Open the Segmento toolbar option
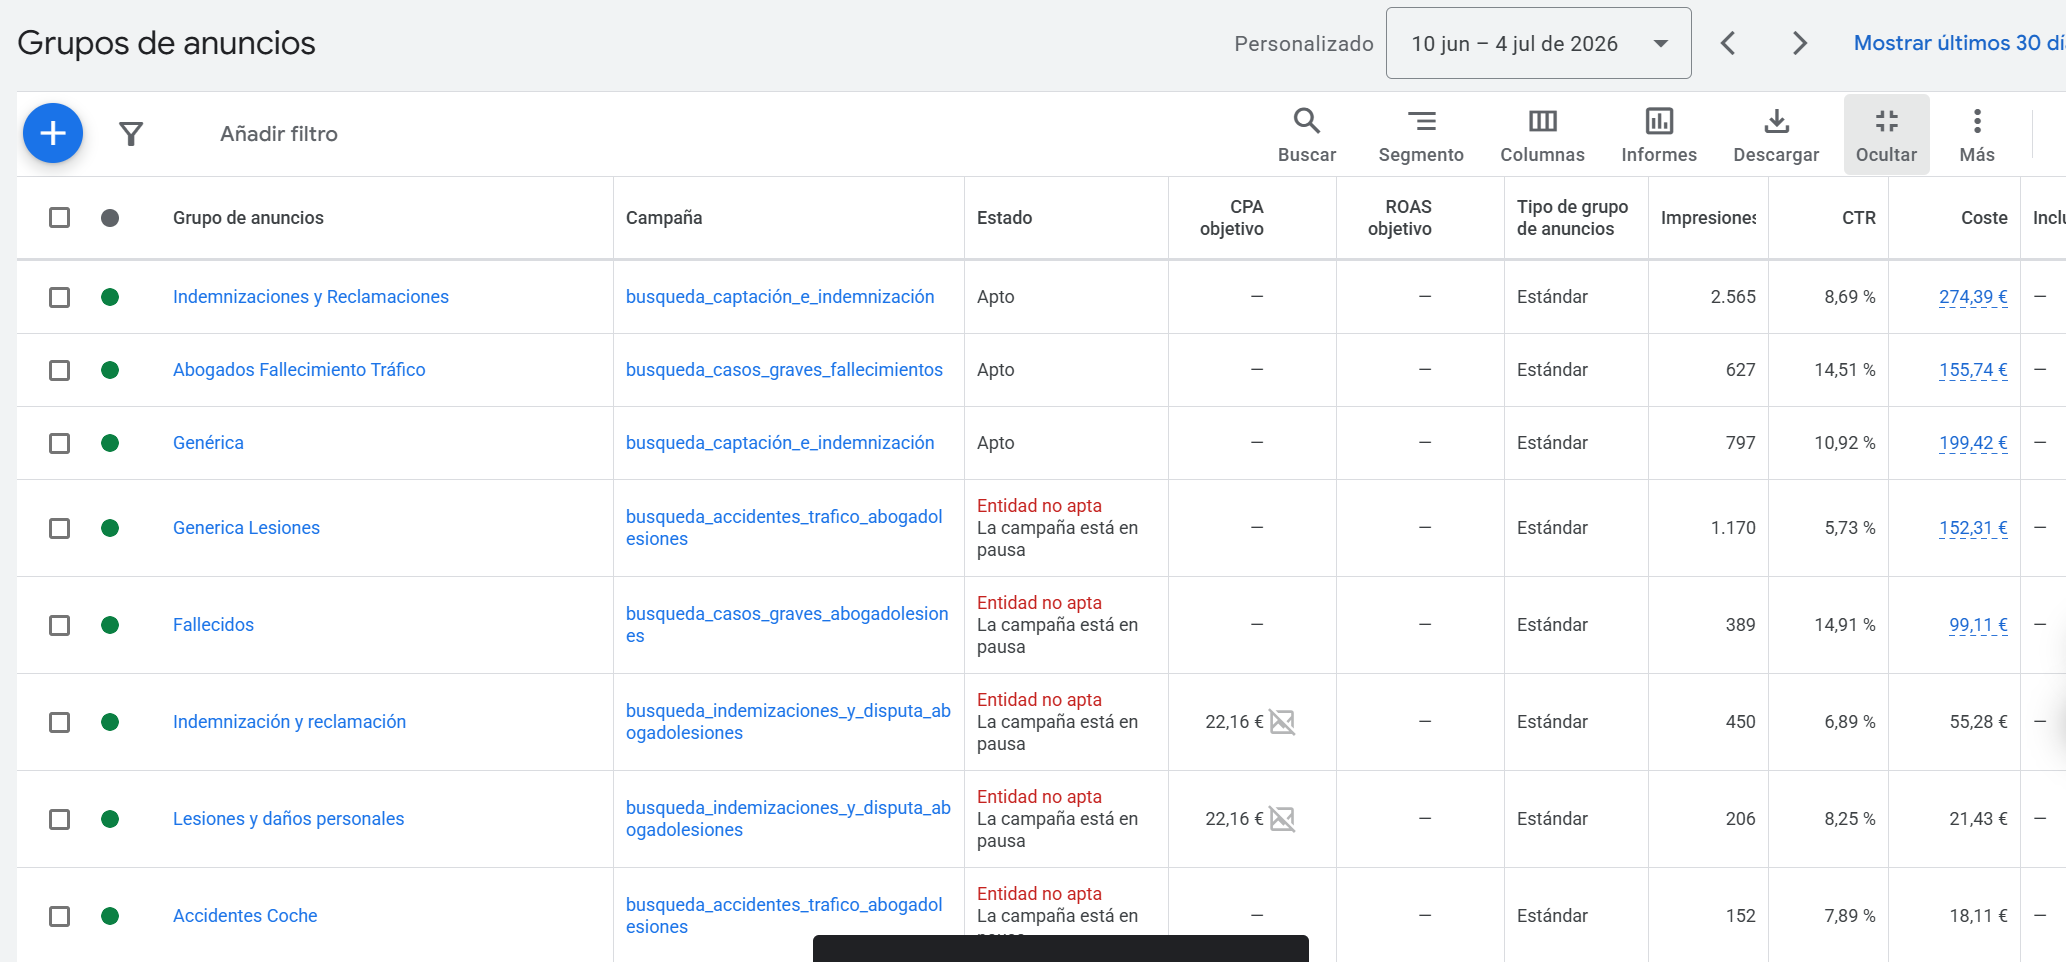The height and width of the screenshot is (962, 2066). coord(1421,134)
